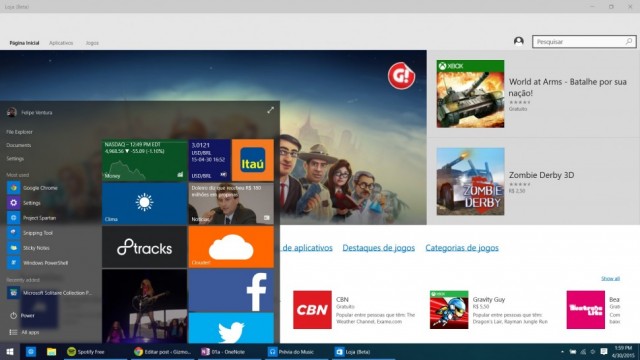Open Spotify Free from the taskbar
Image resolution: width=640 pixels, height=360 pixels.
click(86, 351)
